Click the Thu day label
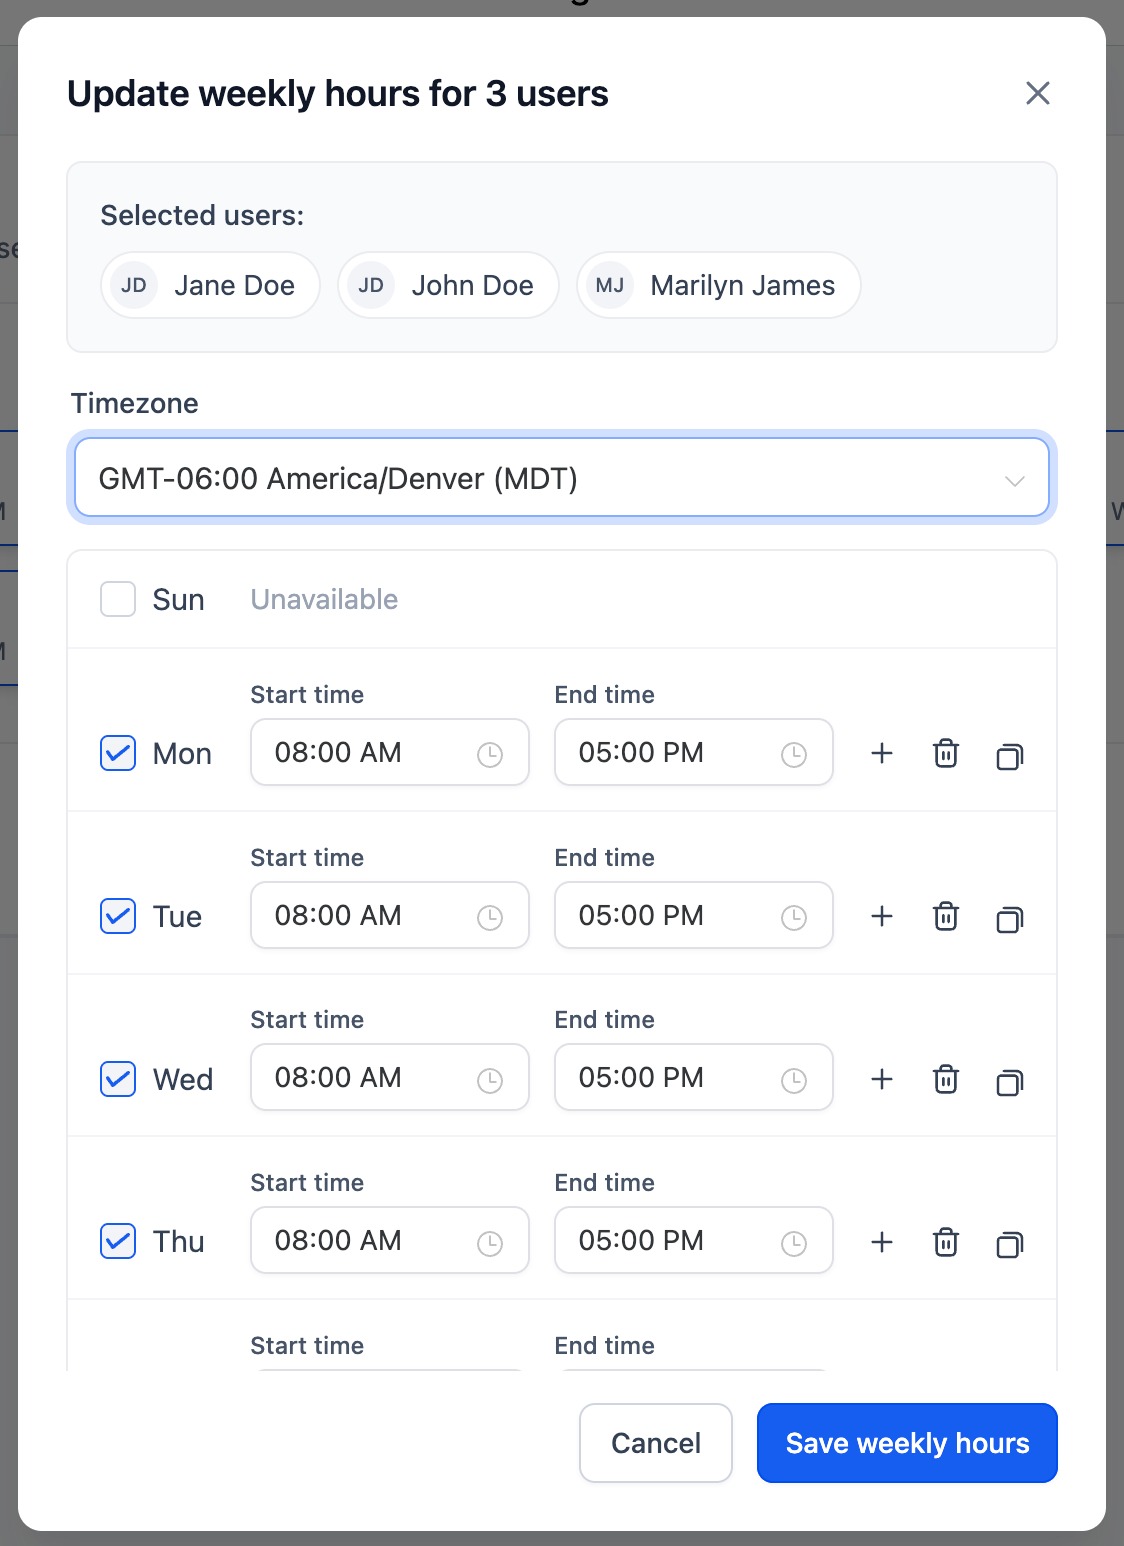 (x=178, y=1242)
